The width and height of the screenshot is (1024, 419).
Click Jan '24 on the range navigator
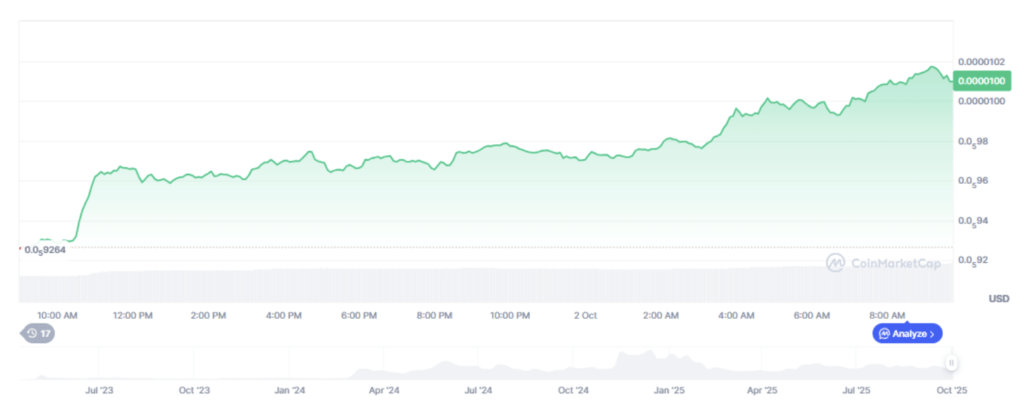(289, 390)
